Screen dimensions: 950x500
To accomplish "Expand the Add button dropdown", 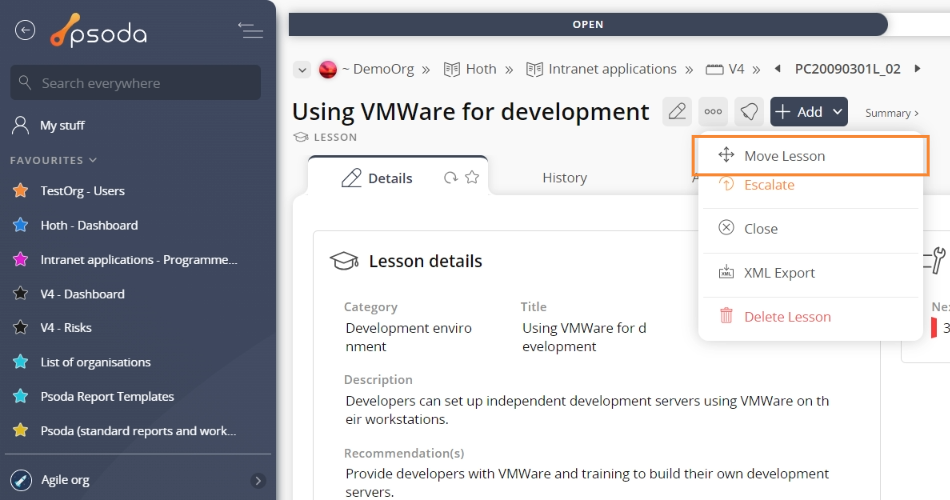I will (x=837, y=112).
